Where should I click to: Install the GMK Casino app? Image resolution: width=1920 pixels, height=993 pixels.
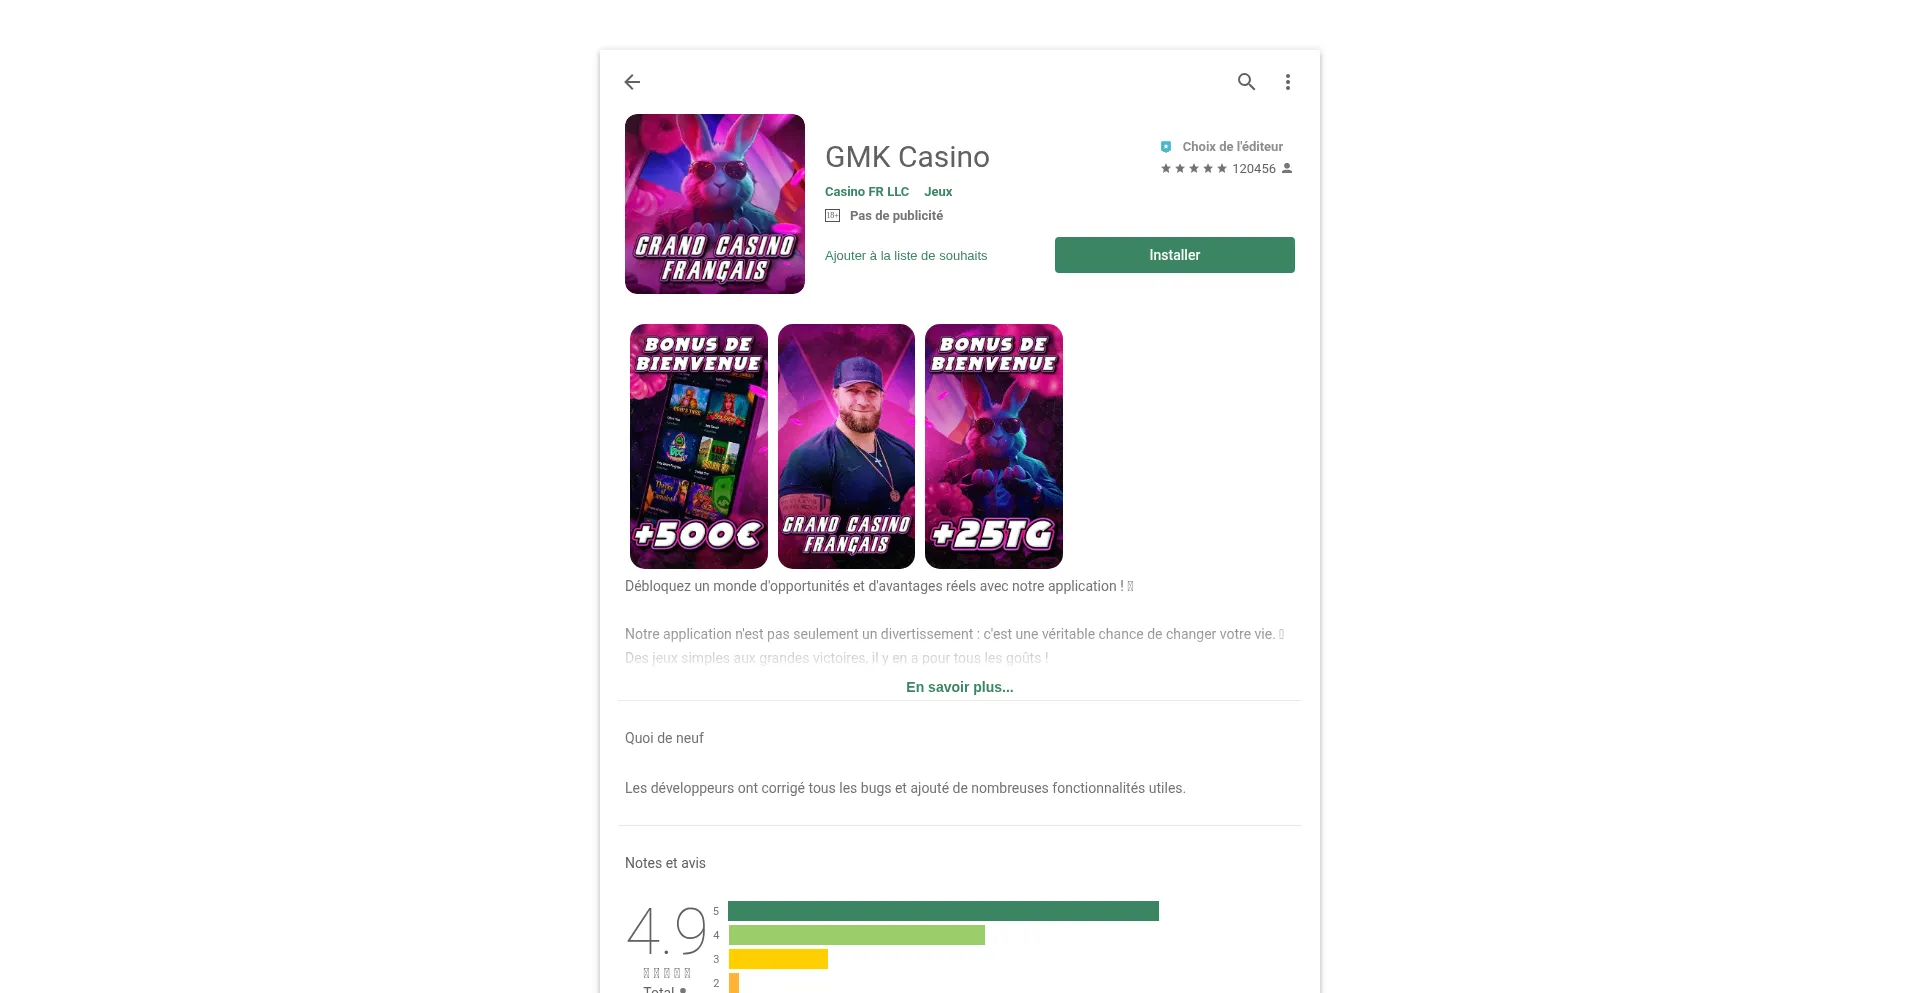coord(1175,255)
